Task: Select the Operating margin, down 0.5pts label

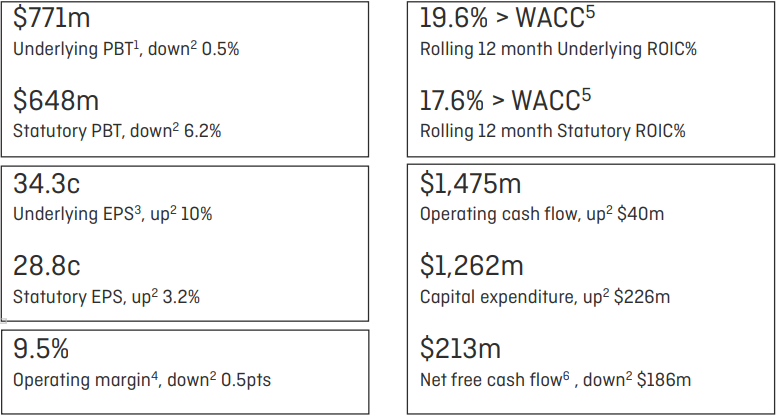Action: 142,380
